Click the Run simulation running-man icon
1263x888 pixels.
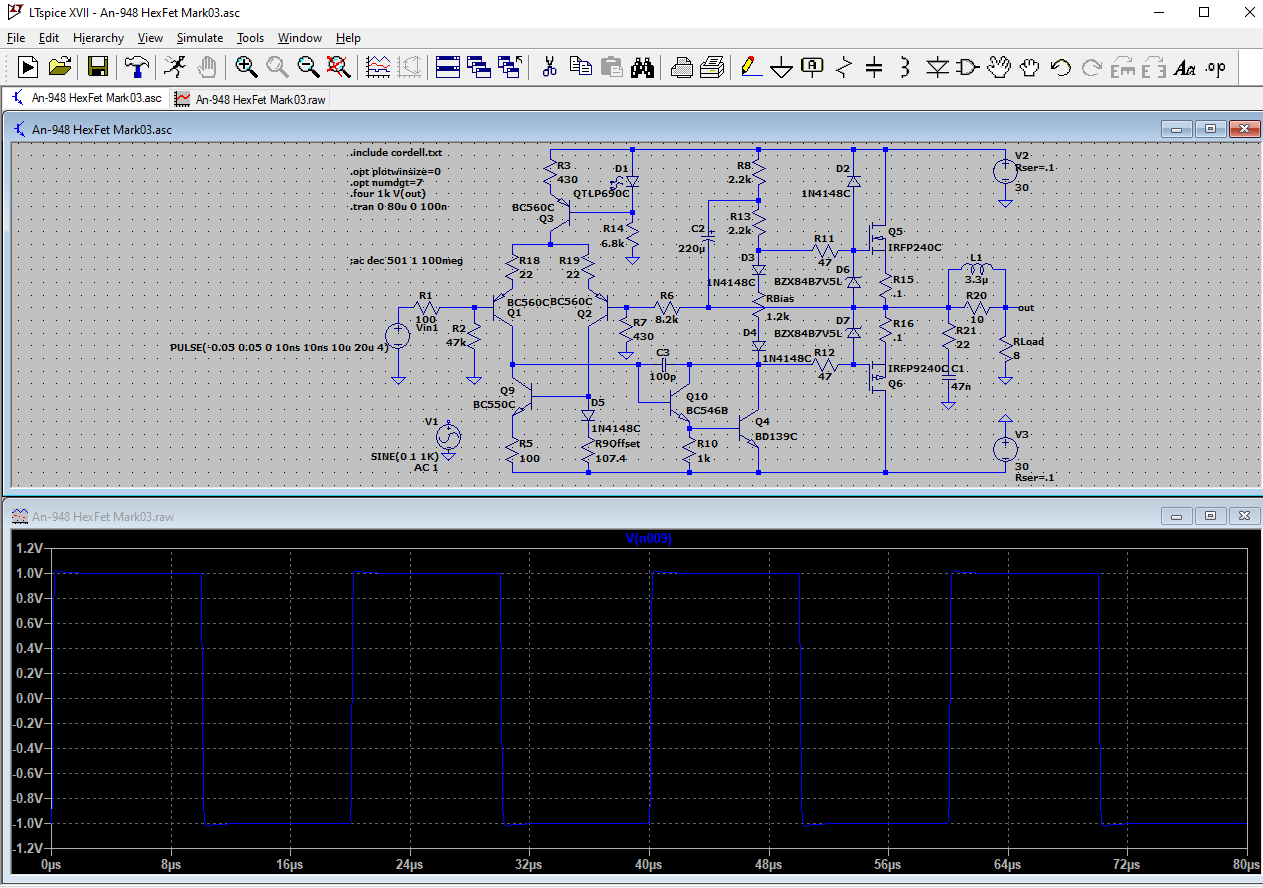(175, 67)
